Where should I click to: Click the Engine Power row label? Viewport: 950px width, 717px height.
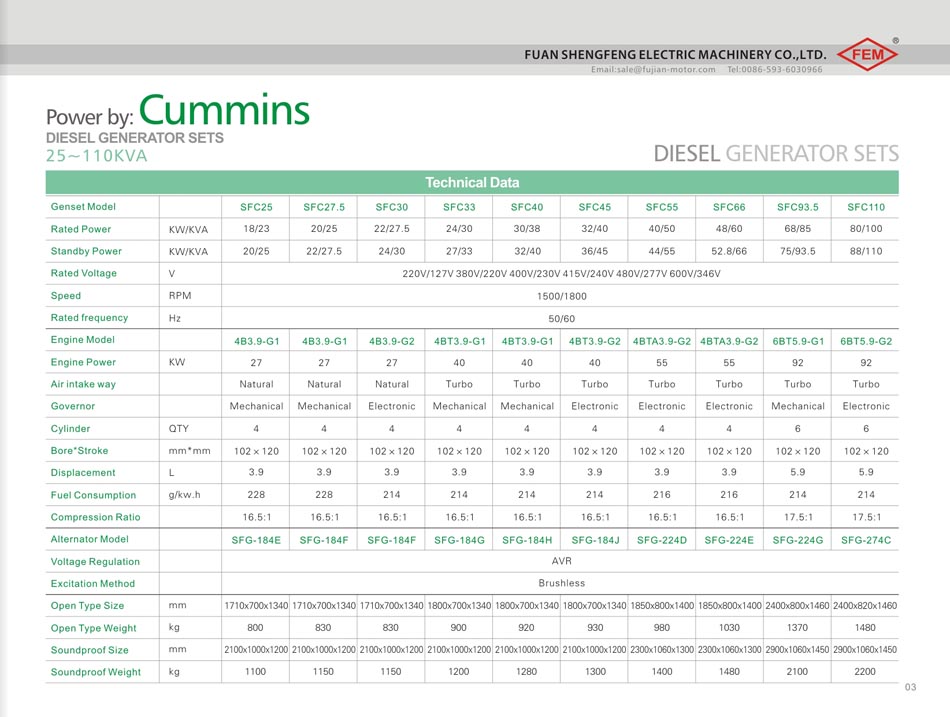[83, 362]
